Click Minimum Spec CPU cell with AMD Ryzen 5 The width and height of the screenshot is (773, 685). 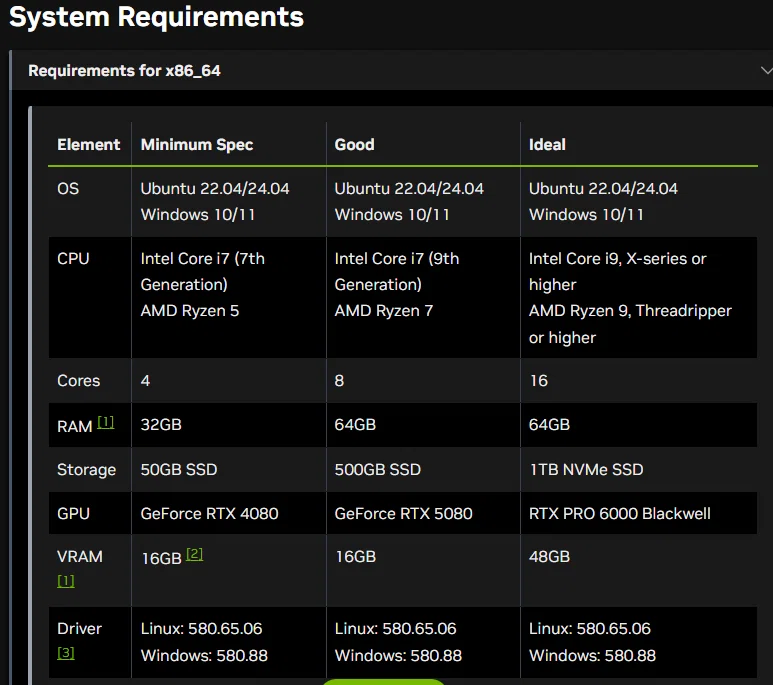click(229, 297)
